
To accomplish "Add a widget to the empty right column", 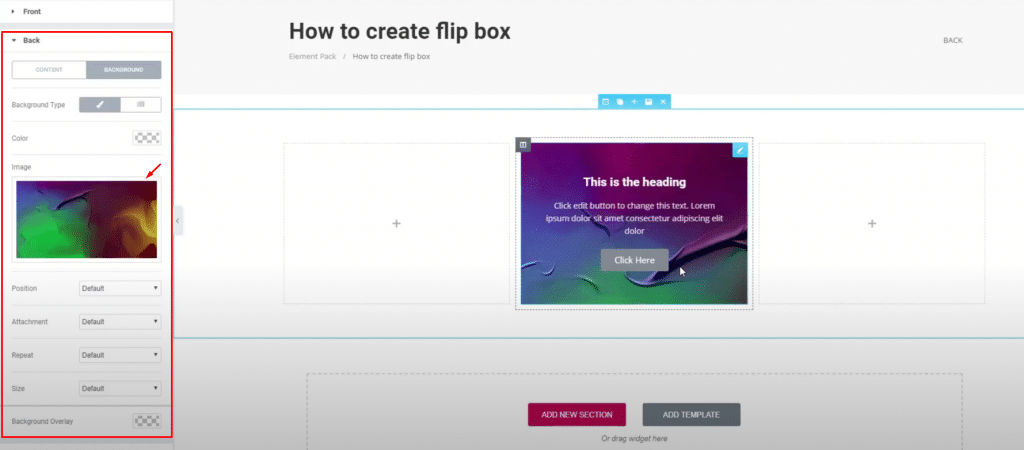I will pyautogui.click(x=872, y=224).
